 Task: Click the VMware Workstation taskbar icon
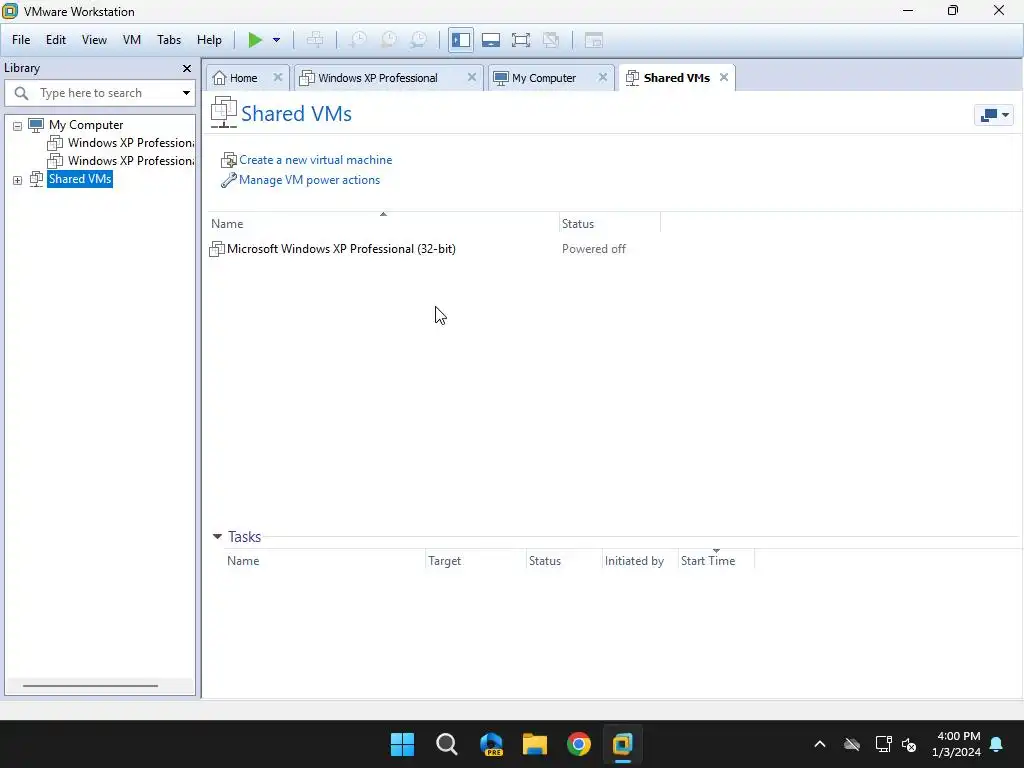622,744
